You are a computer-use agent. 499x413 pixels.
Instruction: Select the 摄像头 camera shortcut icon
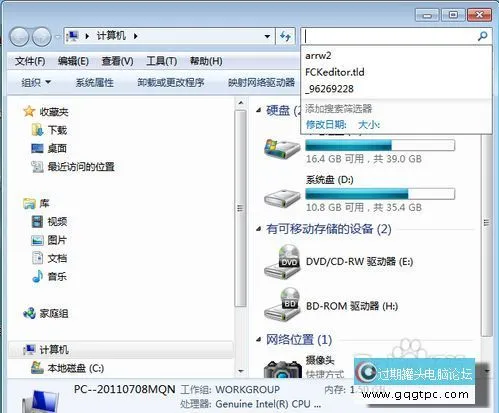pyautogui.click(x=283, y=368)
